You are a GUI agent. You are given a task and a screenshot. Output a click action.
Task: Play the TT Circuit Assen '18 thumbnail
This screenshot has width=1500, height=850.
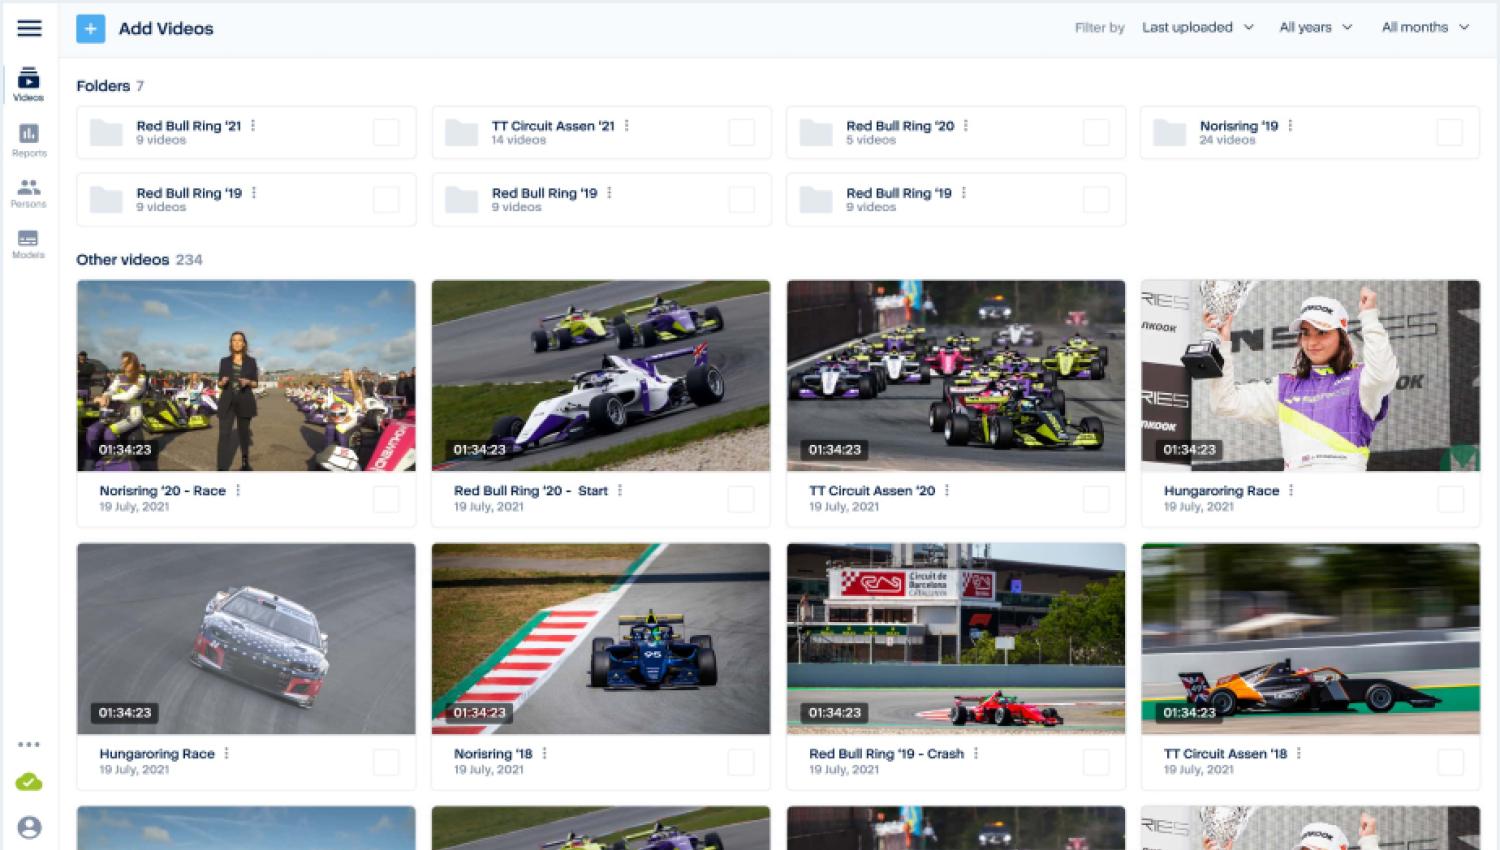1310,638
